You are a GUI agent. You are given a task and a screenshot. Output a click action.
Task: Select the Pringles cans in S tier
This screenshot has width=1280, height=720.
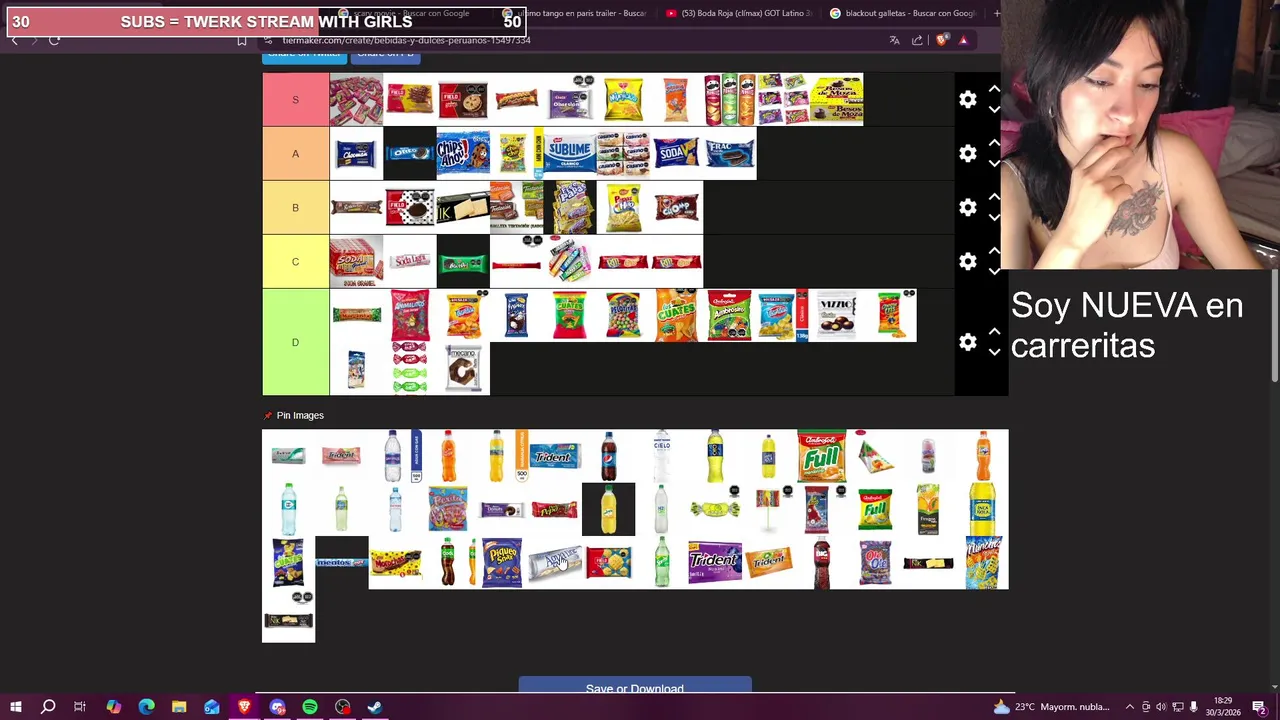coord(729,99)
